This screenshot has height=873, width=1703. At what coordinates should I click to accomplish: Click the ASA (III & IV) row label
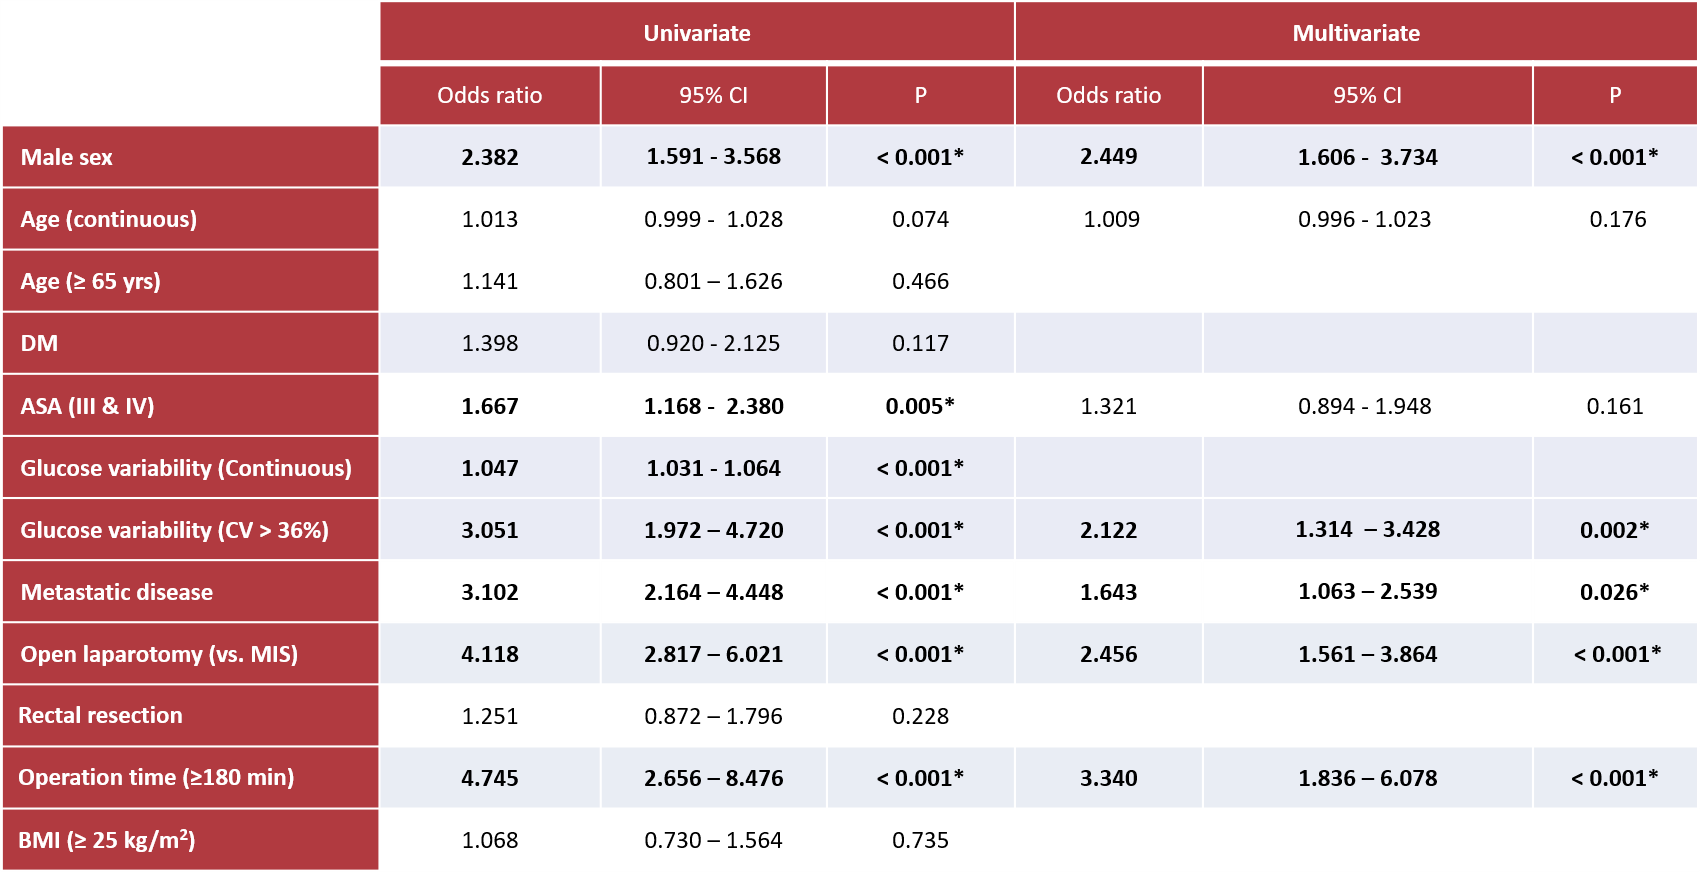pos(88,406)
